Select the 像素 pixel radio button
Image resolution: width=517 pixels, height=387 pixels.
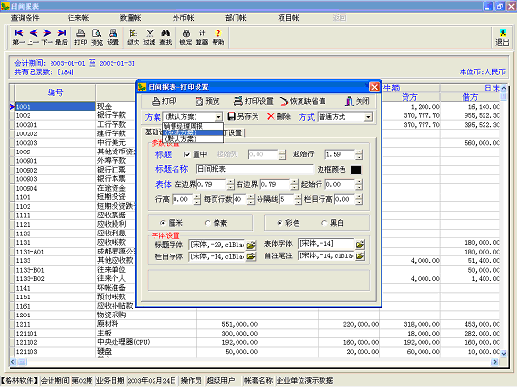[208, 223]
